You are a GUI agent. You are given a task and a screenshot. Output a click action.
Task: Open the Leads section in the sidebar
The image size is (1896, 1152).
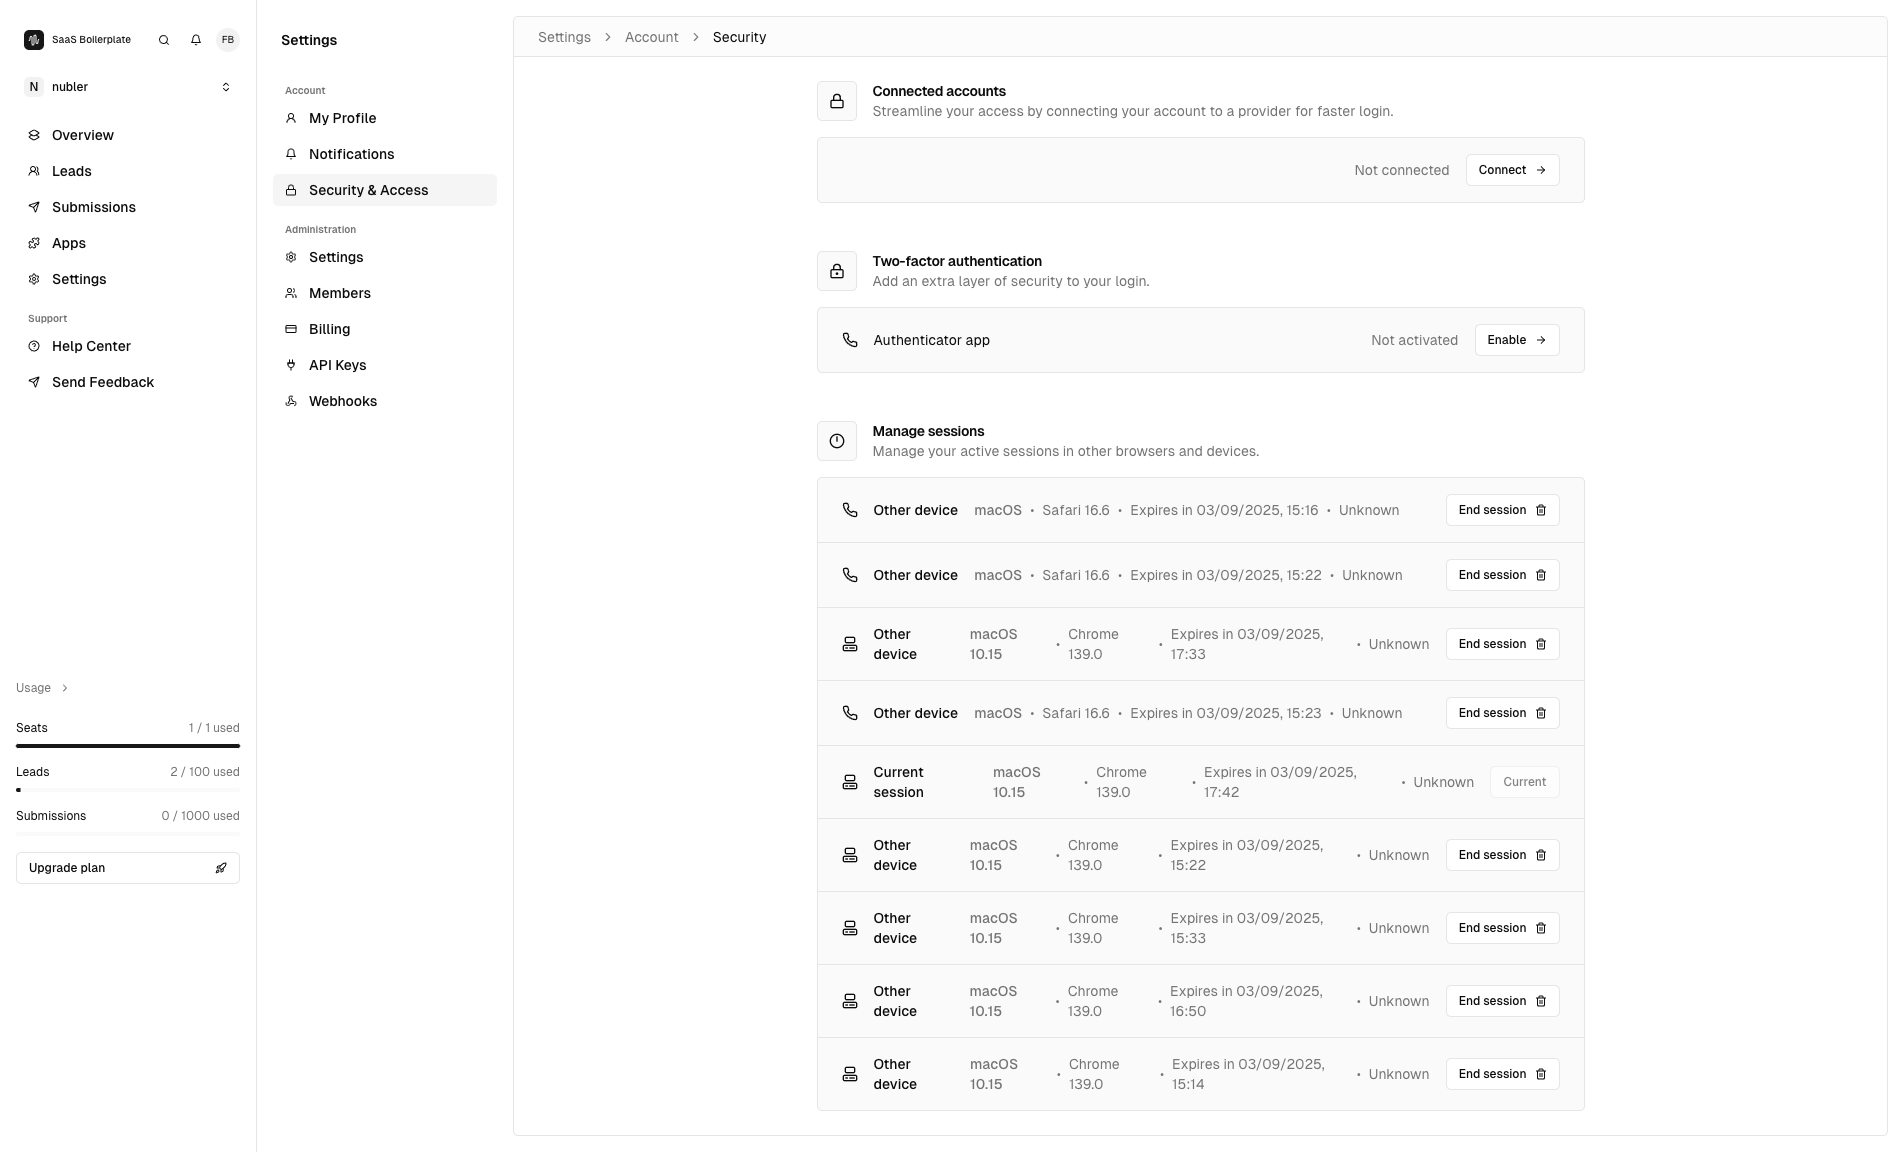[x=71, y=171]
